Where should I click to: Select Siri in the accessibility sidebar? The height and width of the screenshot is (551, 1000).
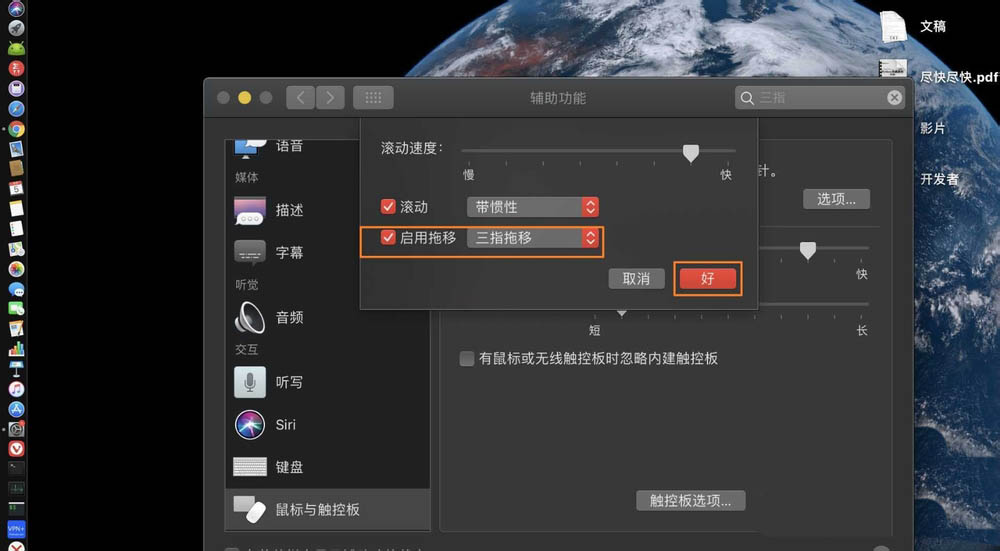(x=328, y=425)
